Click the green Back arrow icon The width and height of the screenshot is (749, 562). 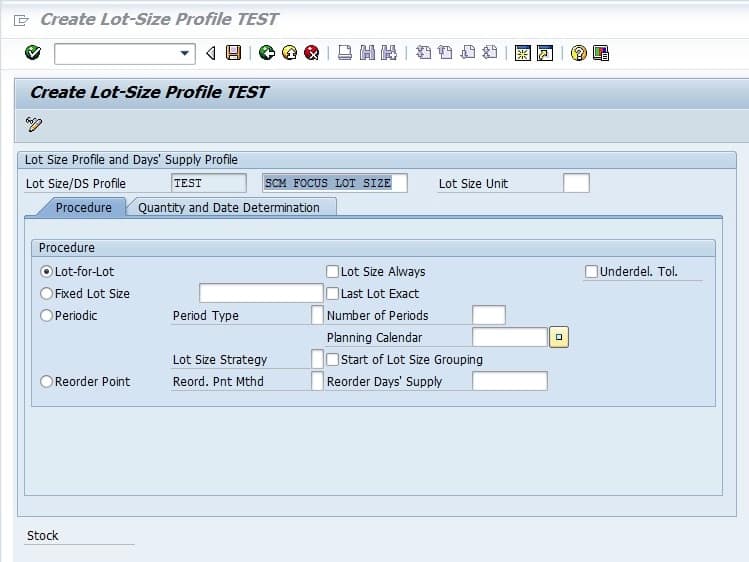tap(267, 53)
